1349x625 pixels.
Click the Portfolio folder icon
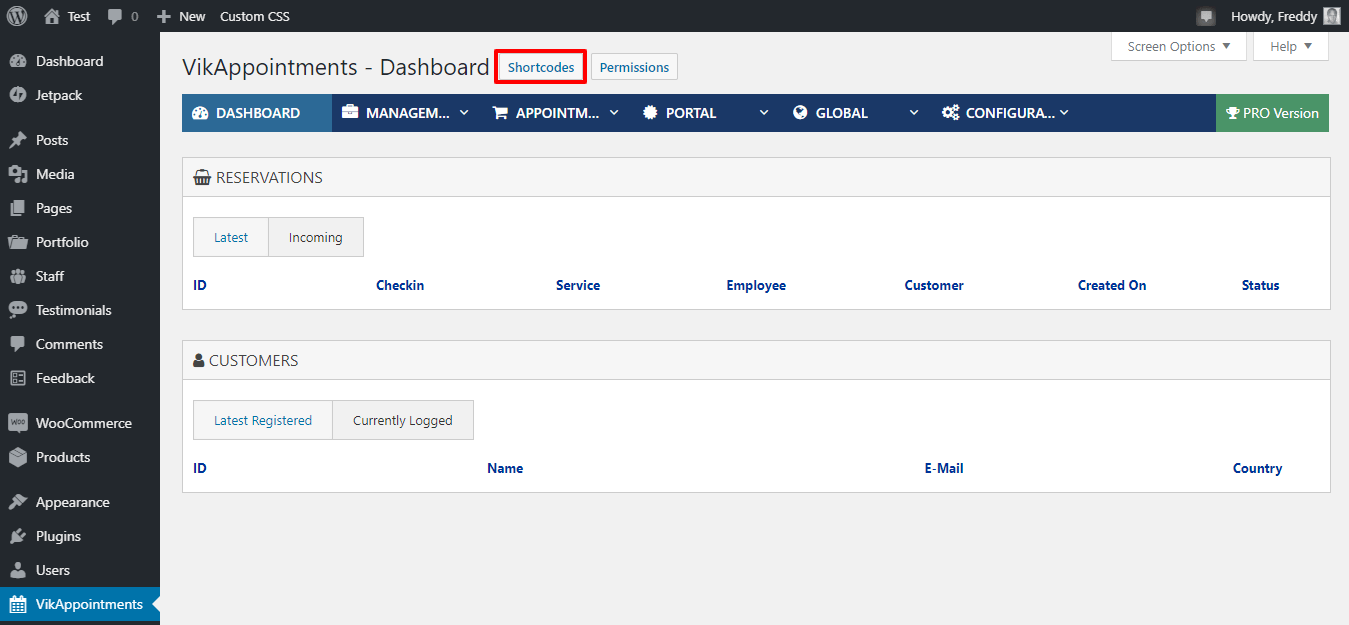point(18,242)
